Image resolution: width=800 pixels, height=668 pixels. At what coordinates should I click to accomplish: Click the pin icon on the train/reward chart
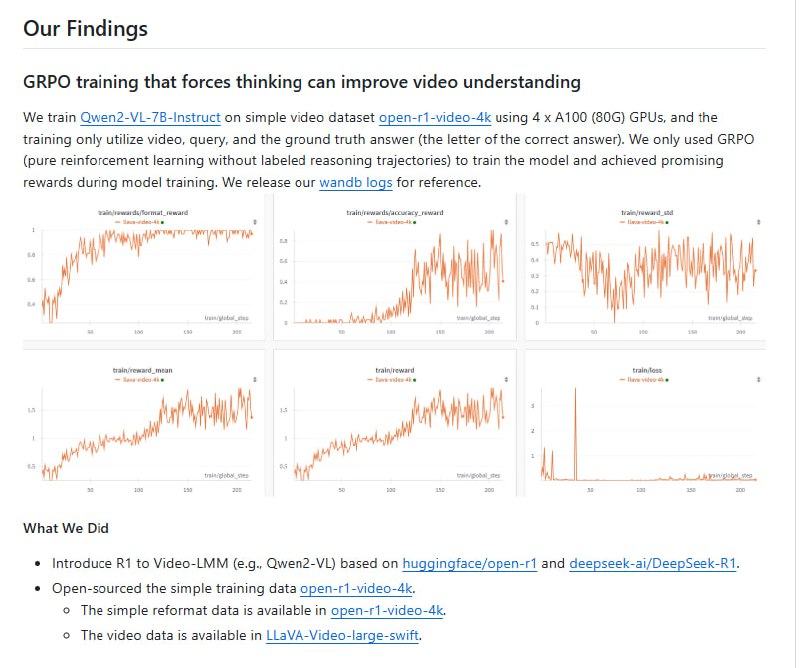point(506,379)
